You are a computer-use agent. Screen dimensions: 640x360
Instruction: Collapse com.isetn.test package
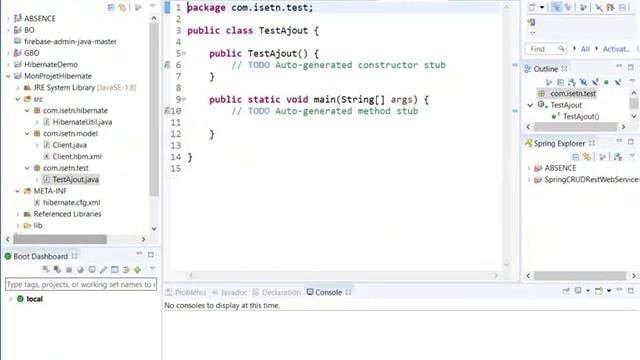(x=27, y=168)
